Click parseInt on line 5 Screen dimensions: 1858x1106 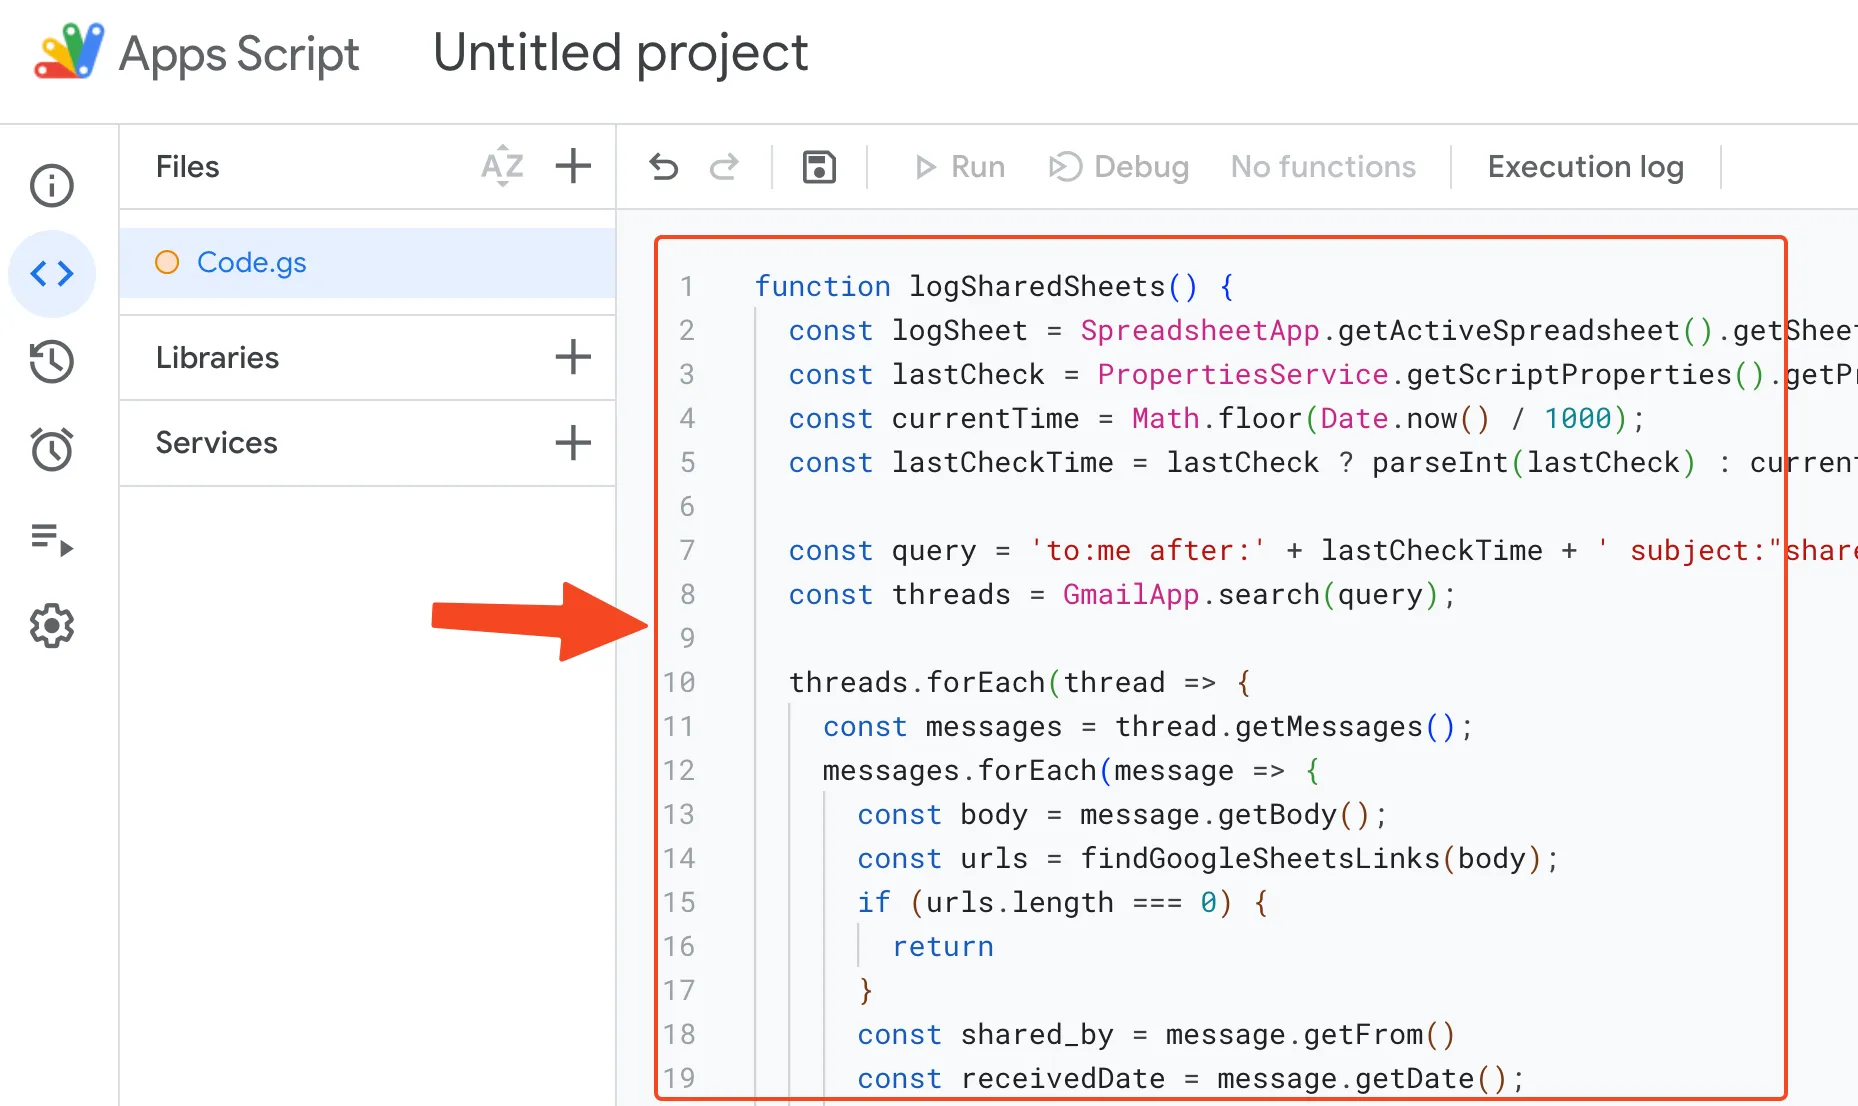click(x=1440, y=463)
